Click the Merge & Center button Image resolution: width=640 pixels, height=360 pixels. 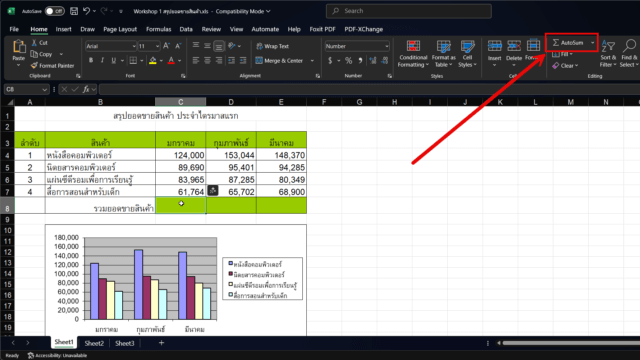tap(279, 60)
